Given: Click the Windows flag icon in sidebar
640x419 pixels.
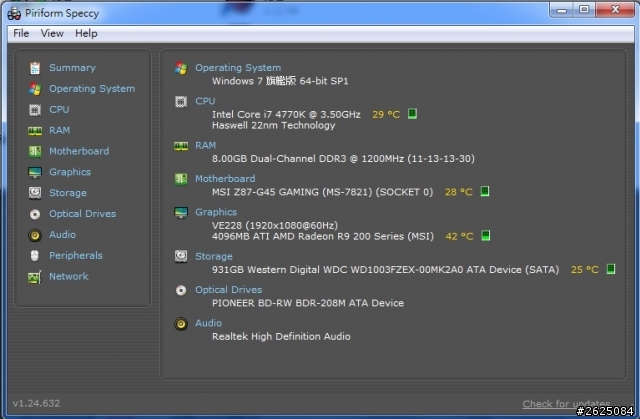Looking at the screenshot, I should [35, 89].
